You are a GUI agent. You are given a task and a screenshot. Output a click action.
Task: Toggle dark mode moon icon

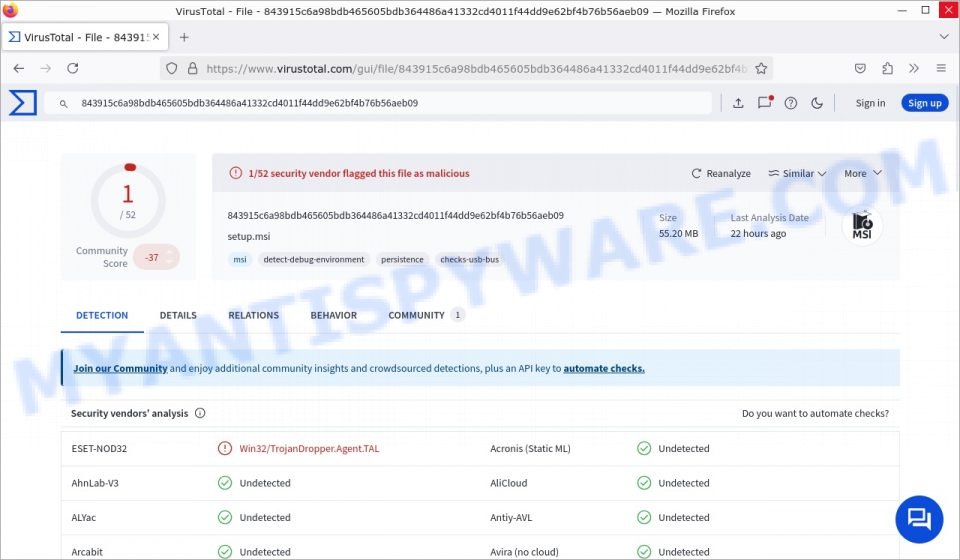click(817, 103)
